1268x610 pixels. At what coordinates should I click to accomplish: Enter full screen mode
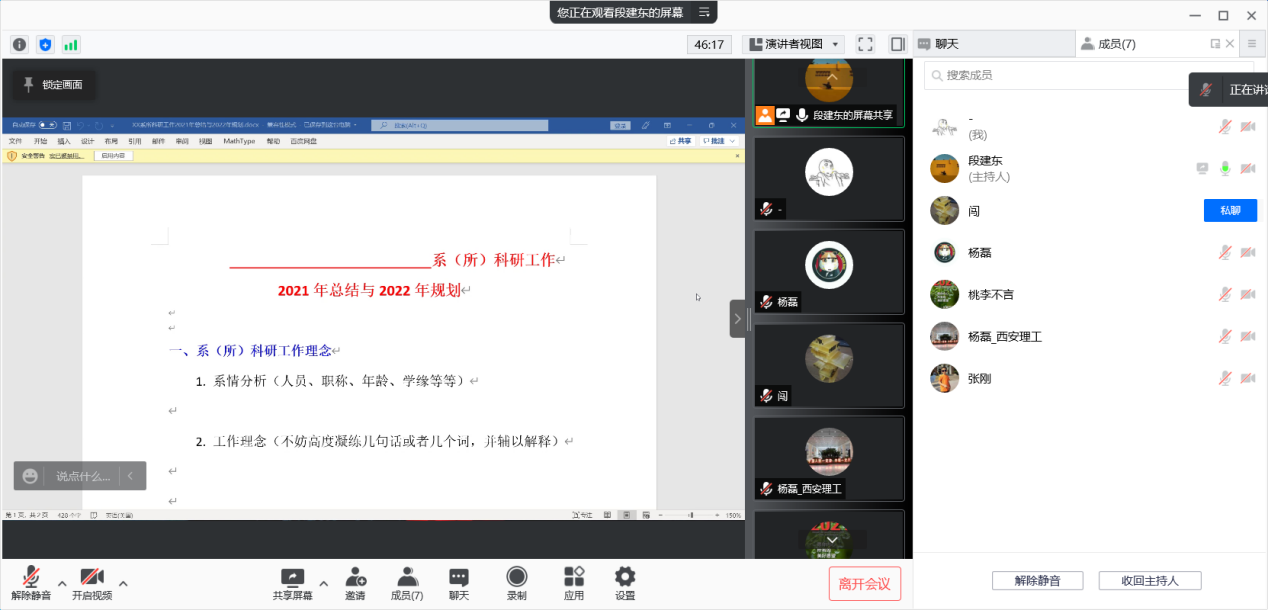coord(865,44)
